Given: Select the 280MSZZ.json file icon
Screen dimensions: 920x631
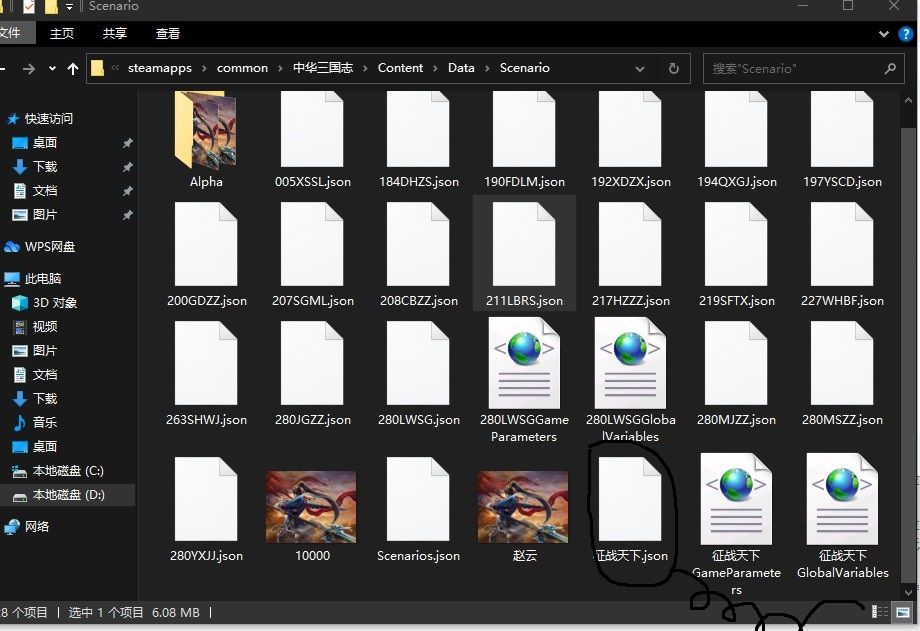Looking at the screenshot, I should (842, 363).
